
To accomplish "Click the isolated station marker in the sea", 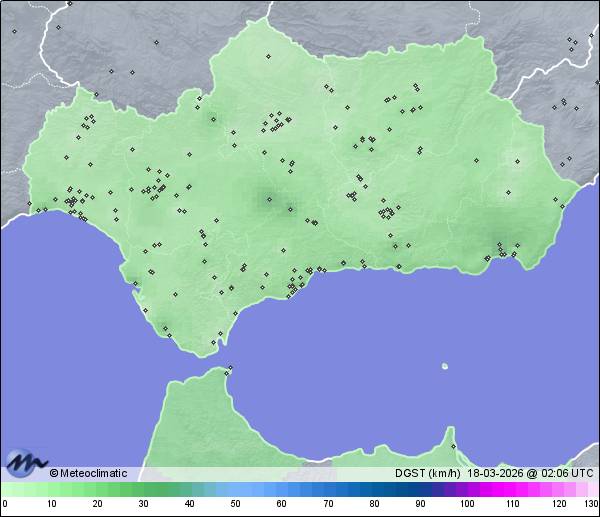I will [x=445, y=367].
